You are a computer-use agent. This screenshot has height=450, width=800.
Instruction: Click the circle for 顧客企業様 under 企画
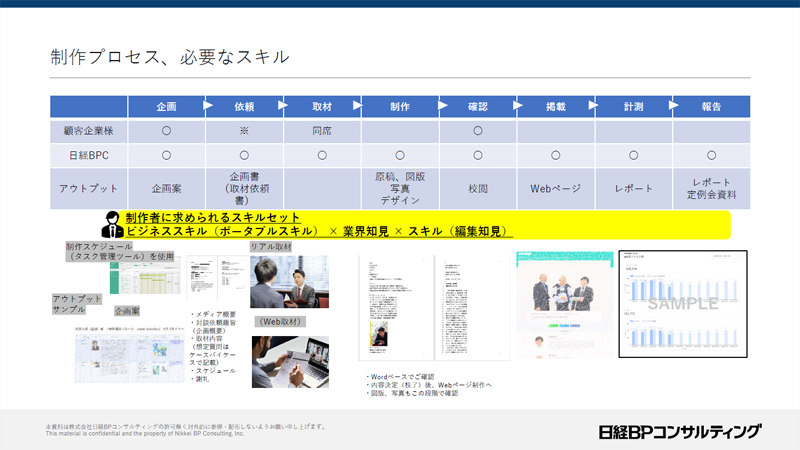(x=166, y=131)
